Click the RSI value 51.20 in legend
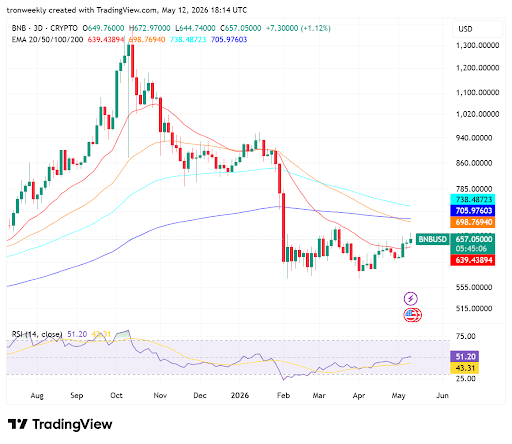The image size is (512, 444). pos(77,334)
